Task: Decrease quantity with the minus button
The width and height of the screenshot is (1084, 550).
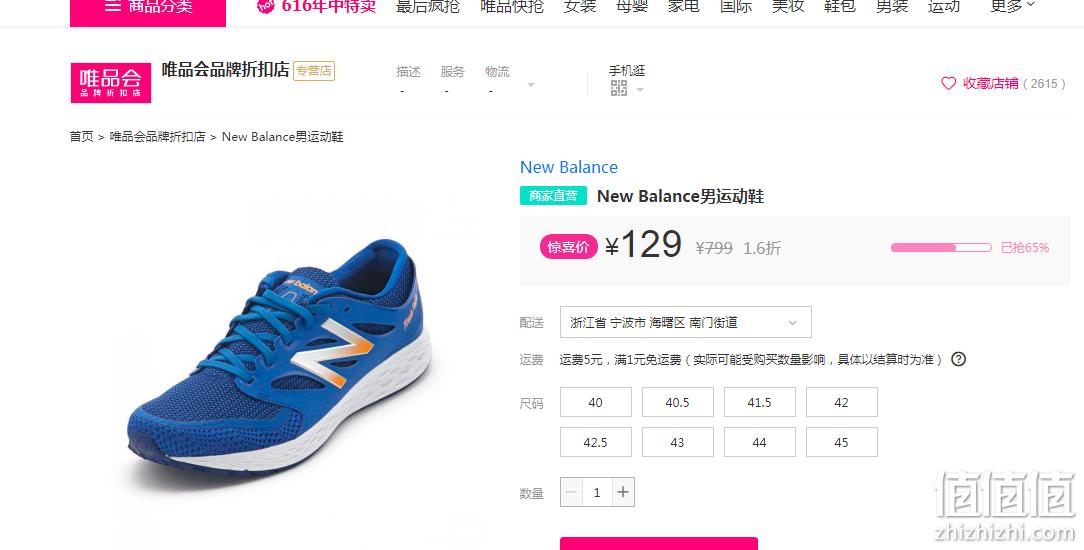Action: [571, 492]
